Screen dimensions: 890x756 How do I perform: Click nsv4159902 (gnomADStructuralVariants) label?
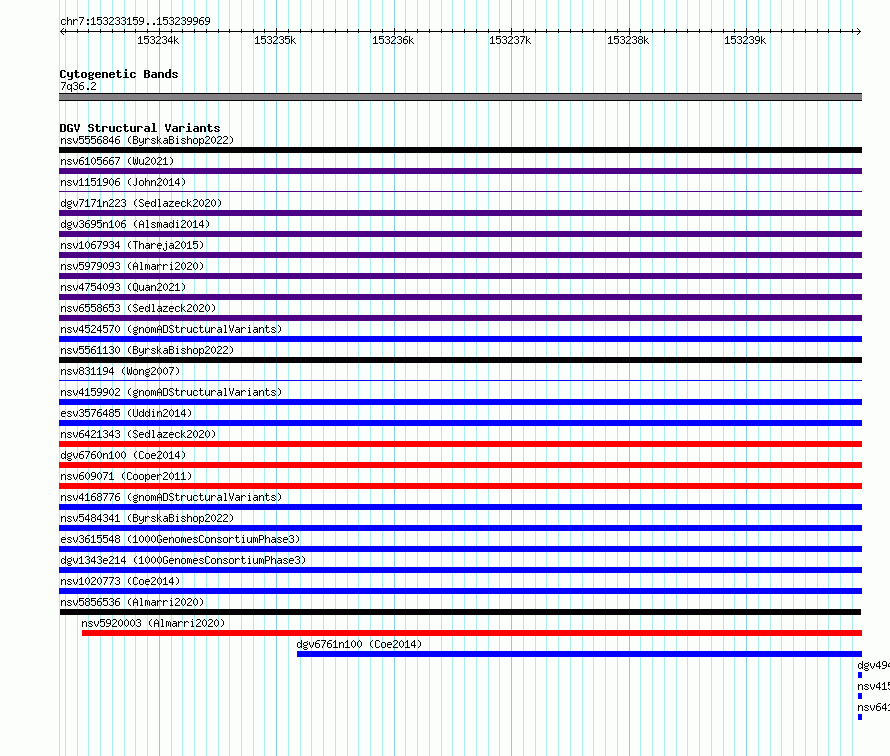(x=171, y=392)
